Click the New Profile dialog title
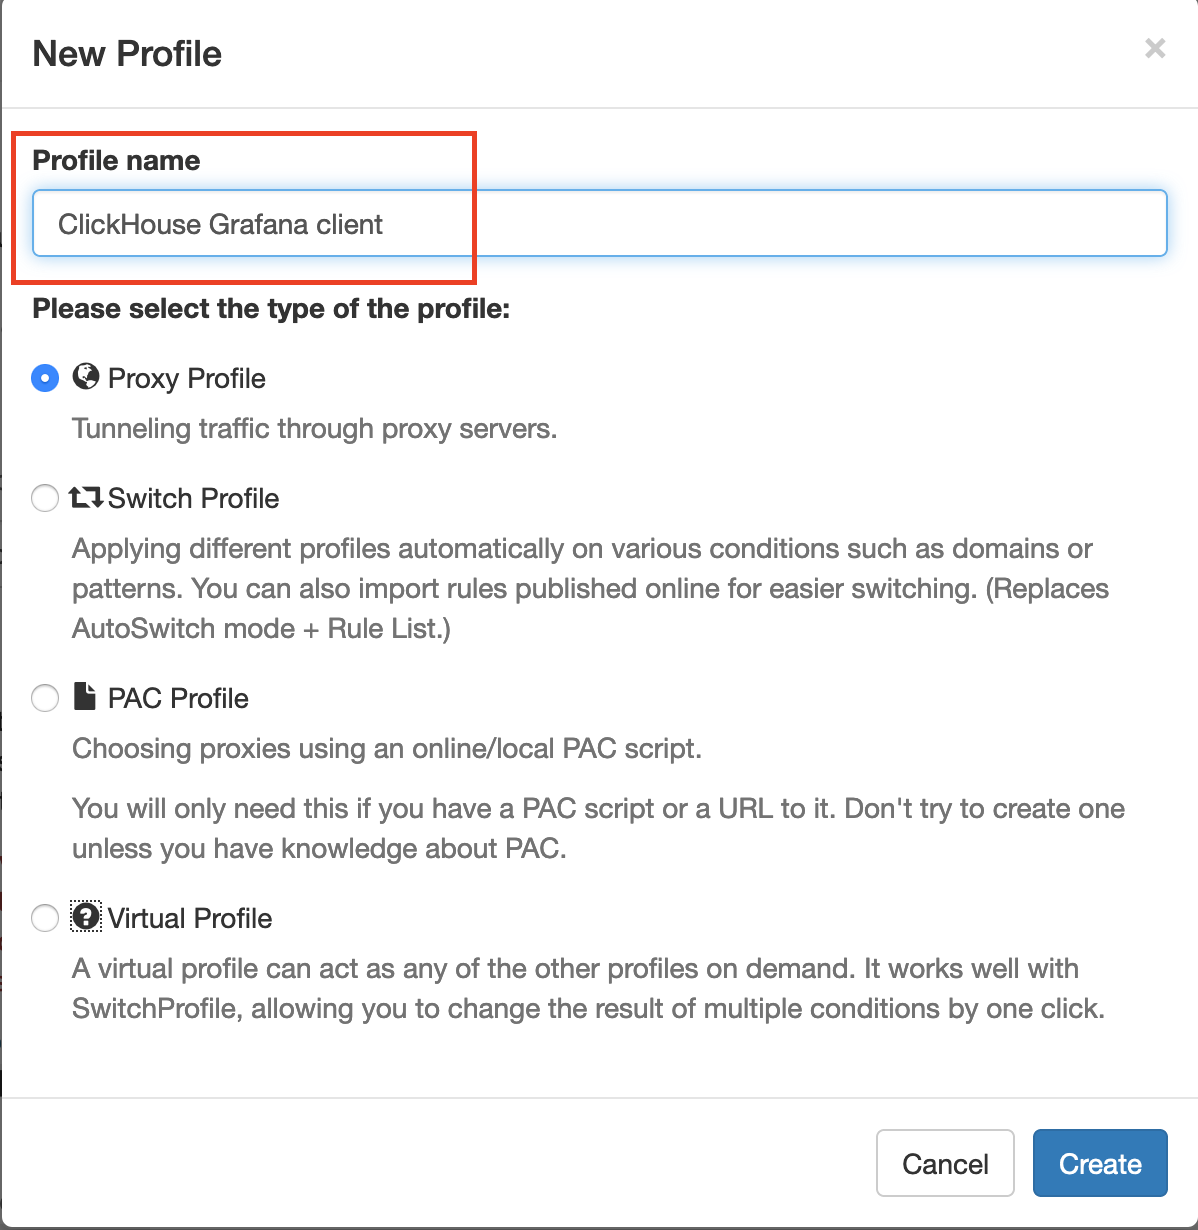 pyautogui.click(x=127, y=53)
